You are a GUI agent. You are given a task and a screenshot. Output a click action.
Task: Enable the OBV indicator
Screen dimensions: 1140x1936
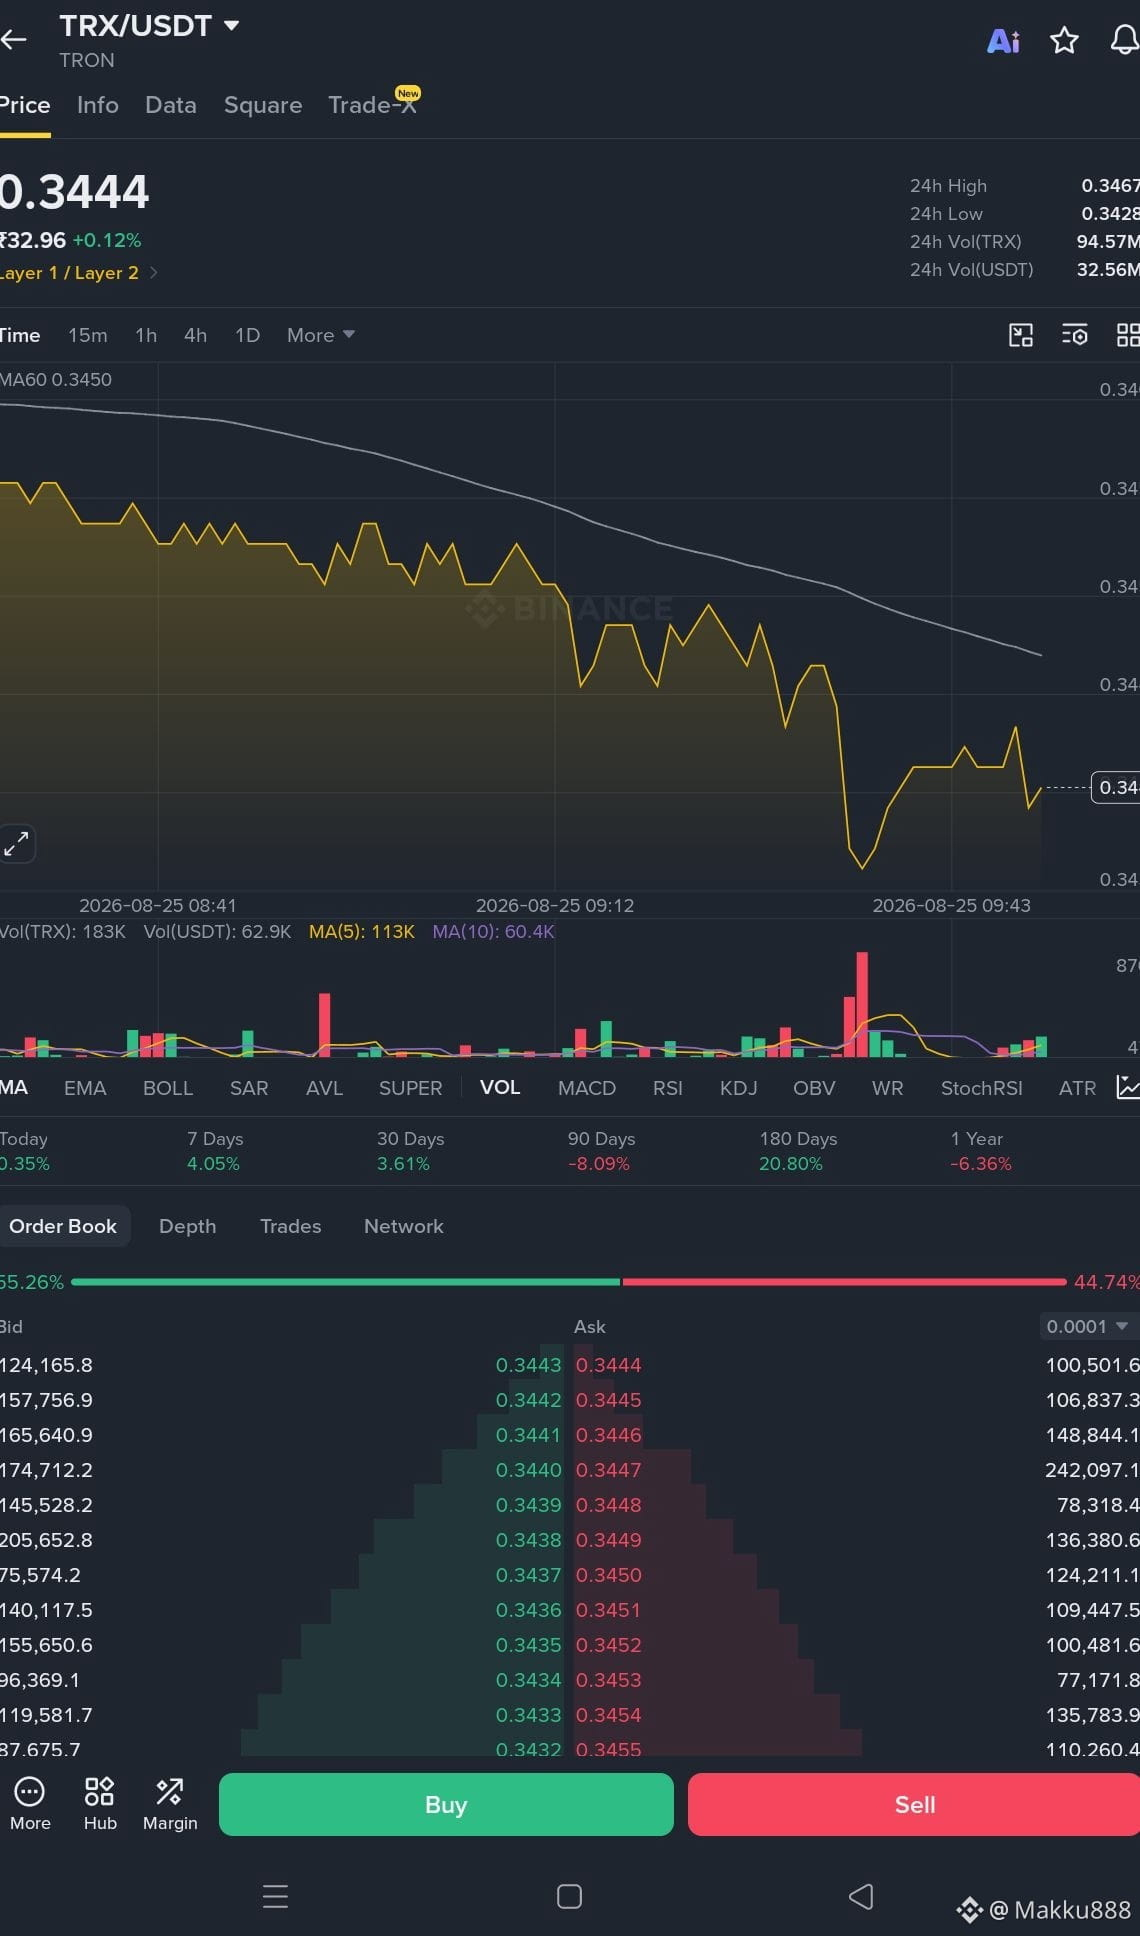tap(814, 1087)
